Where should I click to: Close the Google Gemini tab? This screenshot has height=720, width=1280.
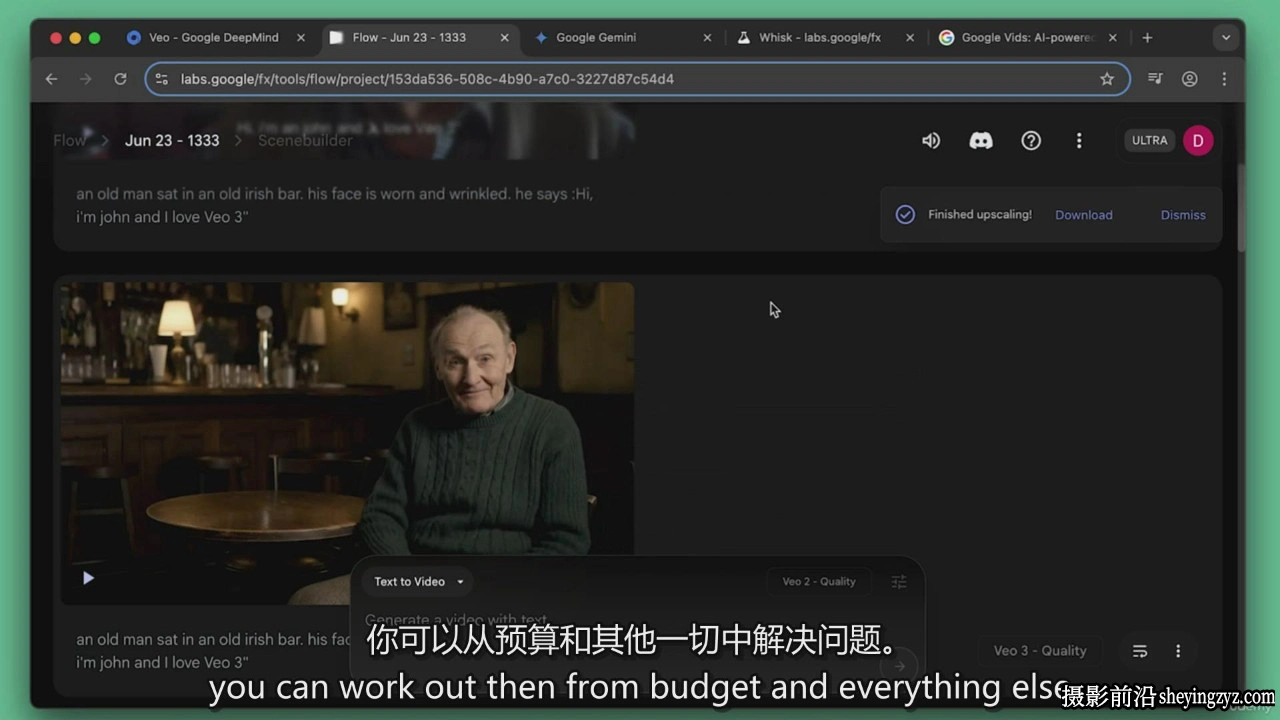click(x=707, y=38)
